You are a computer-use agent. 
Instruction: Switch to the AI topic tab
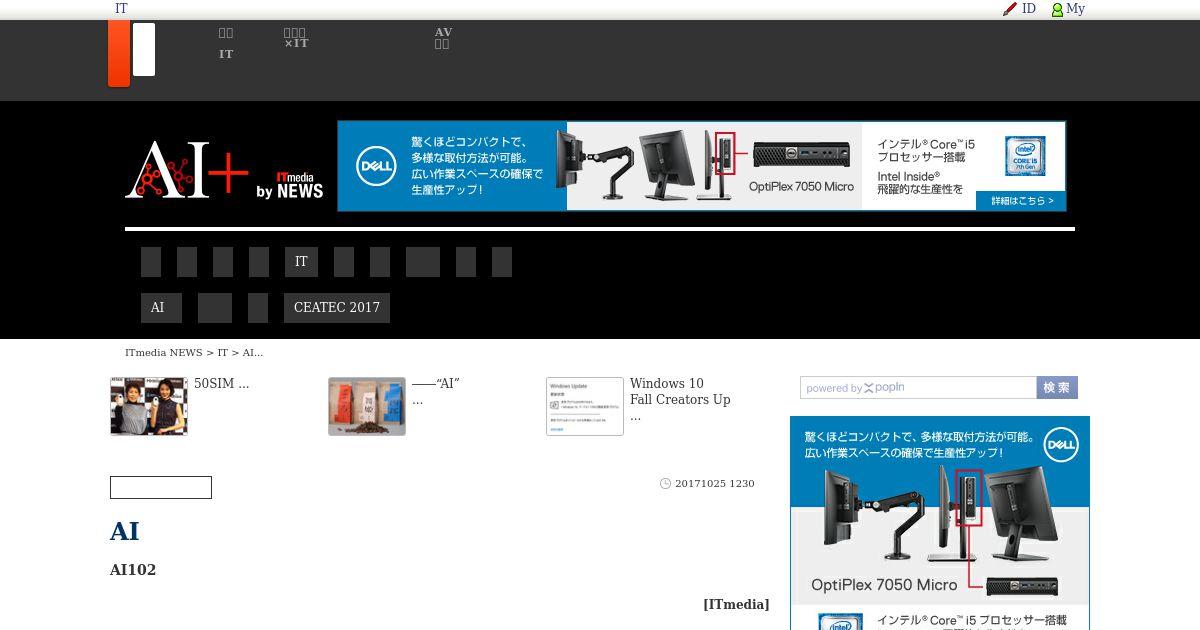tap(161, 308)
